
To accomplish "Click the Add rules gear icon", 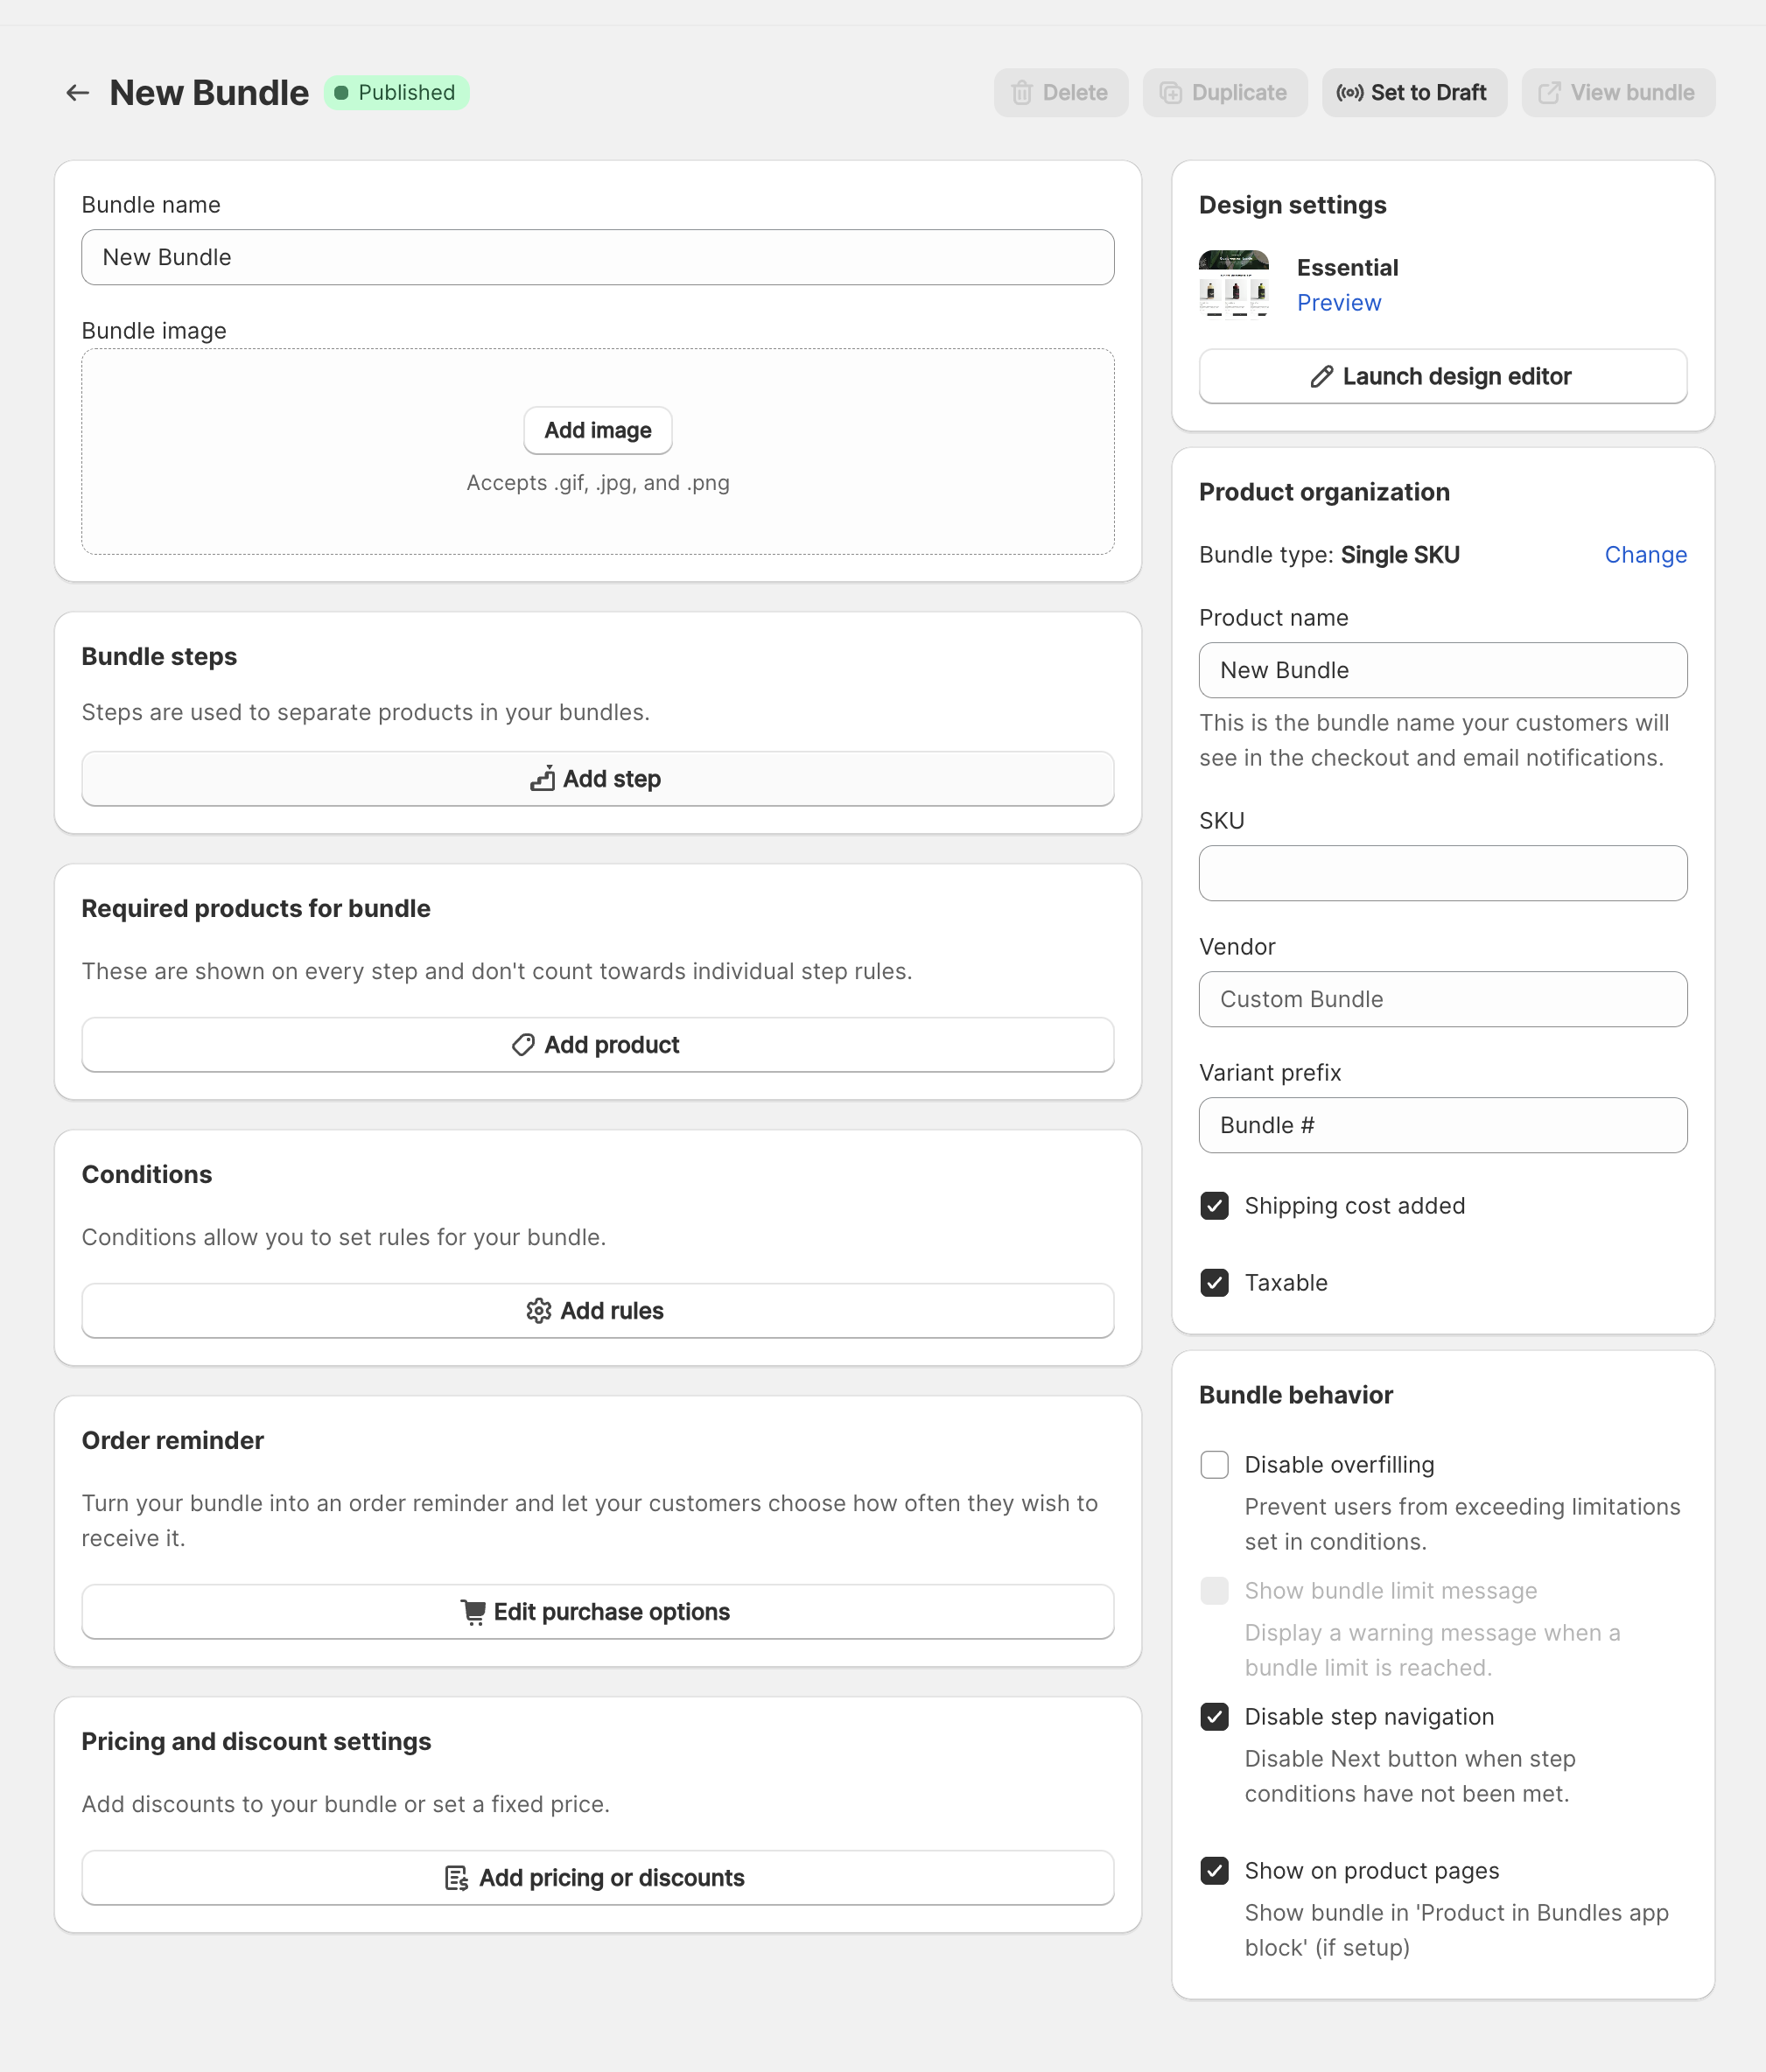I will 538,1311.
